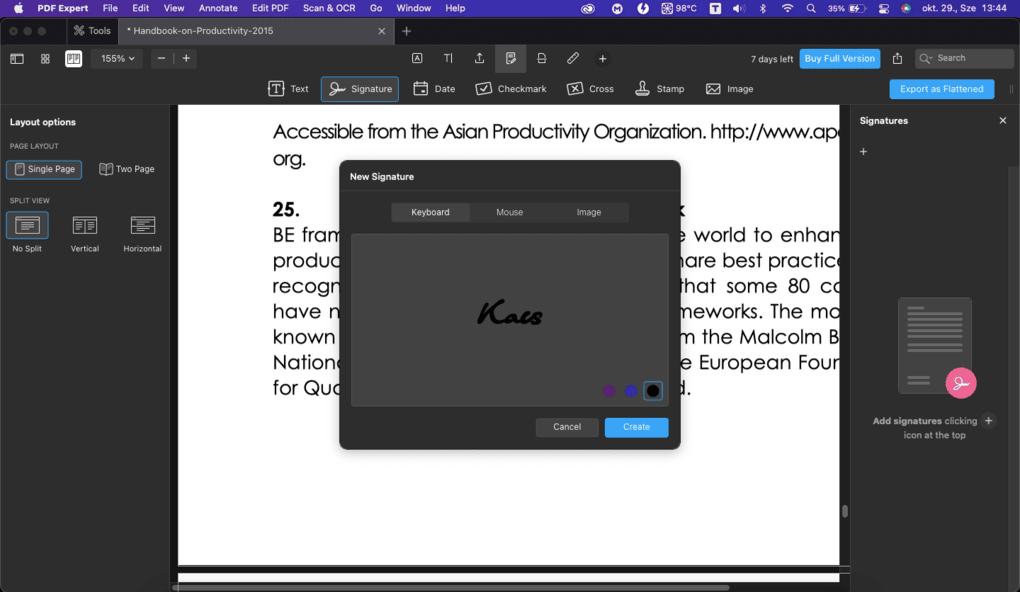Add a signature with the plus icon in Signatures panel

(862, 151)
